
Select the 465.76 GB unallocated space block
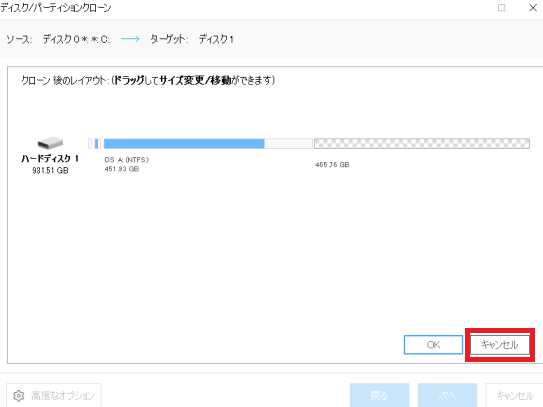422,143
